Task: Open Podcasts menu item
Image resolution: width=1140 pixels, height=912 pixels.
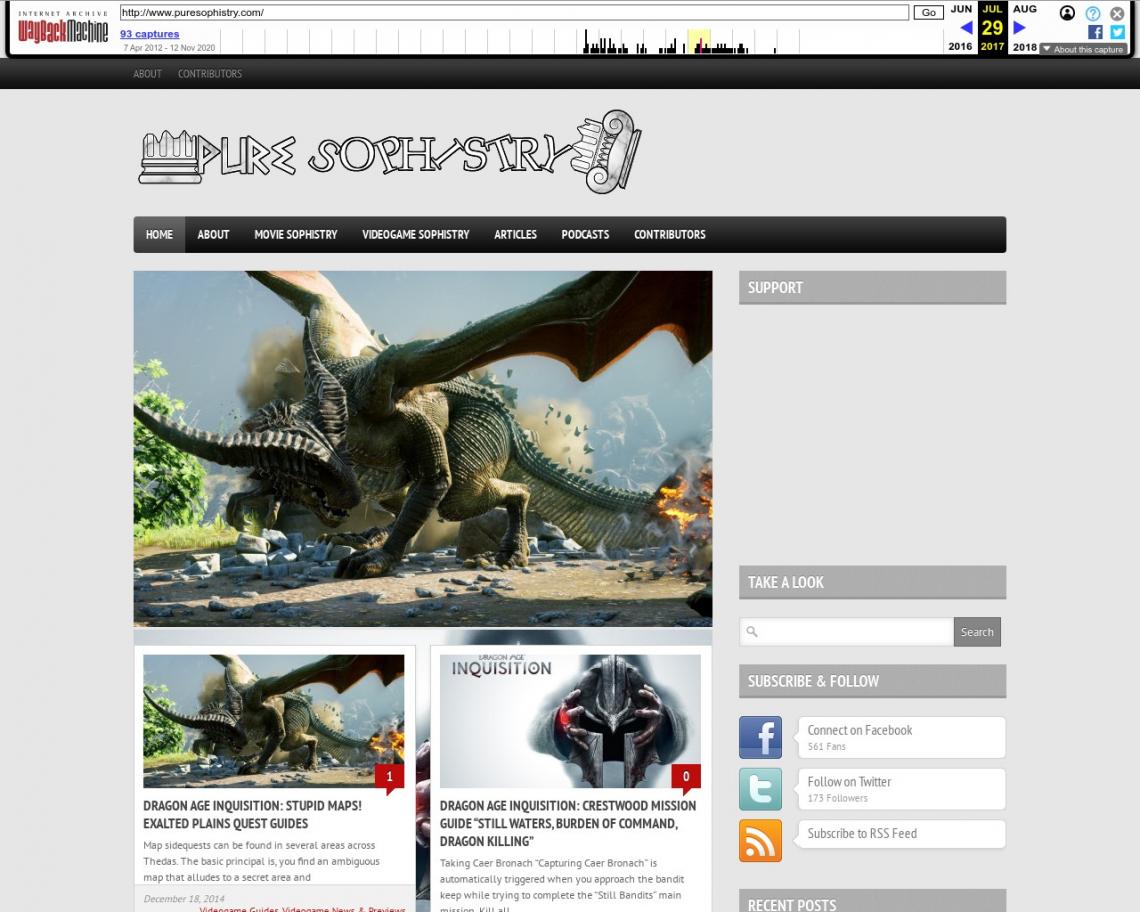Action: [585, 234]
